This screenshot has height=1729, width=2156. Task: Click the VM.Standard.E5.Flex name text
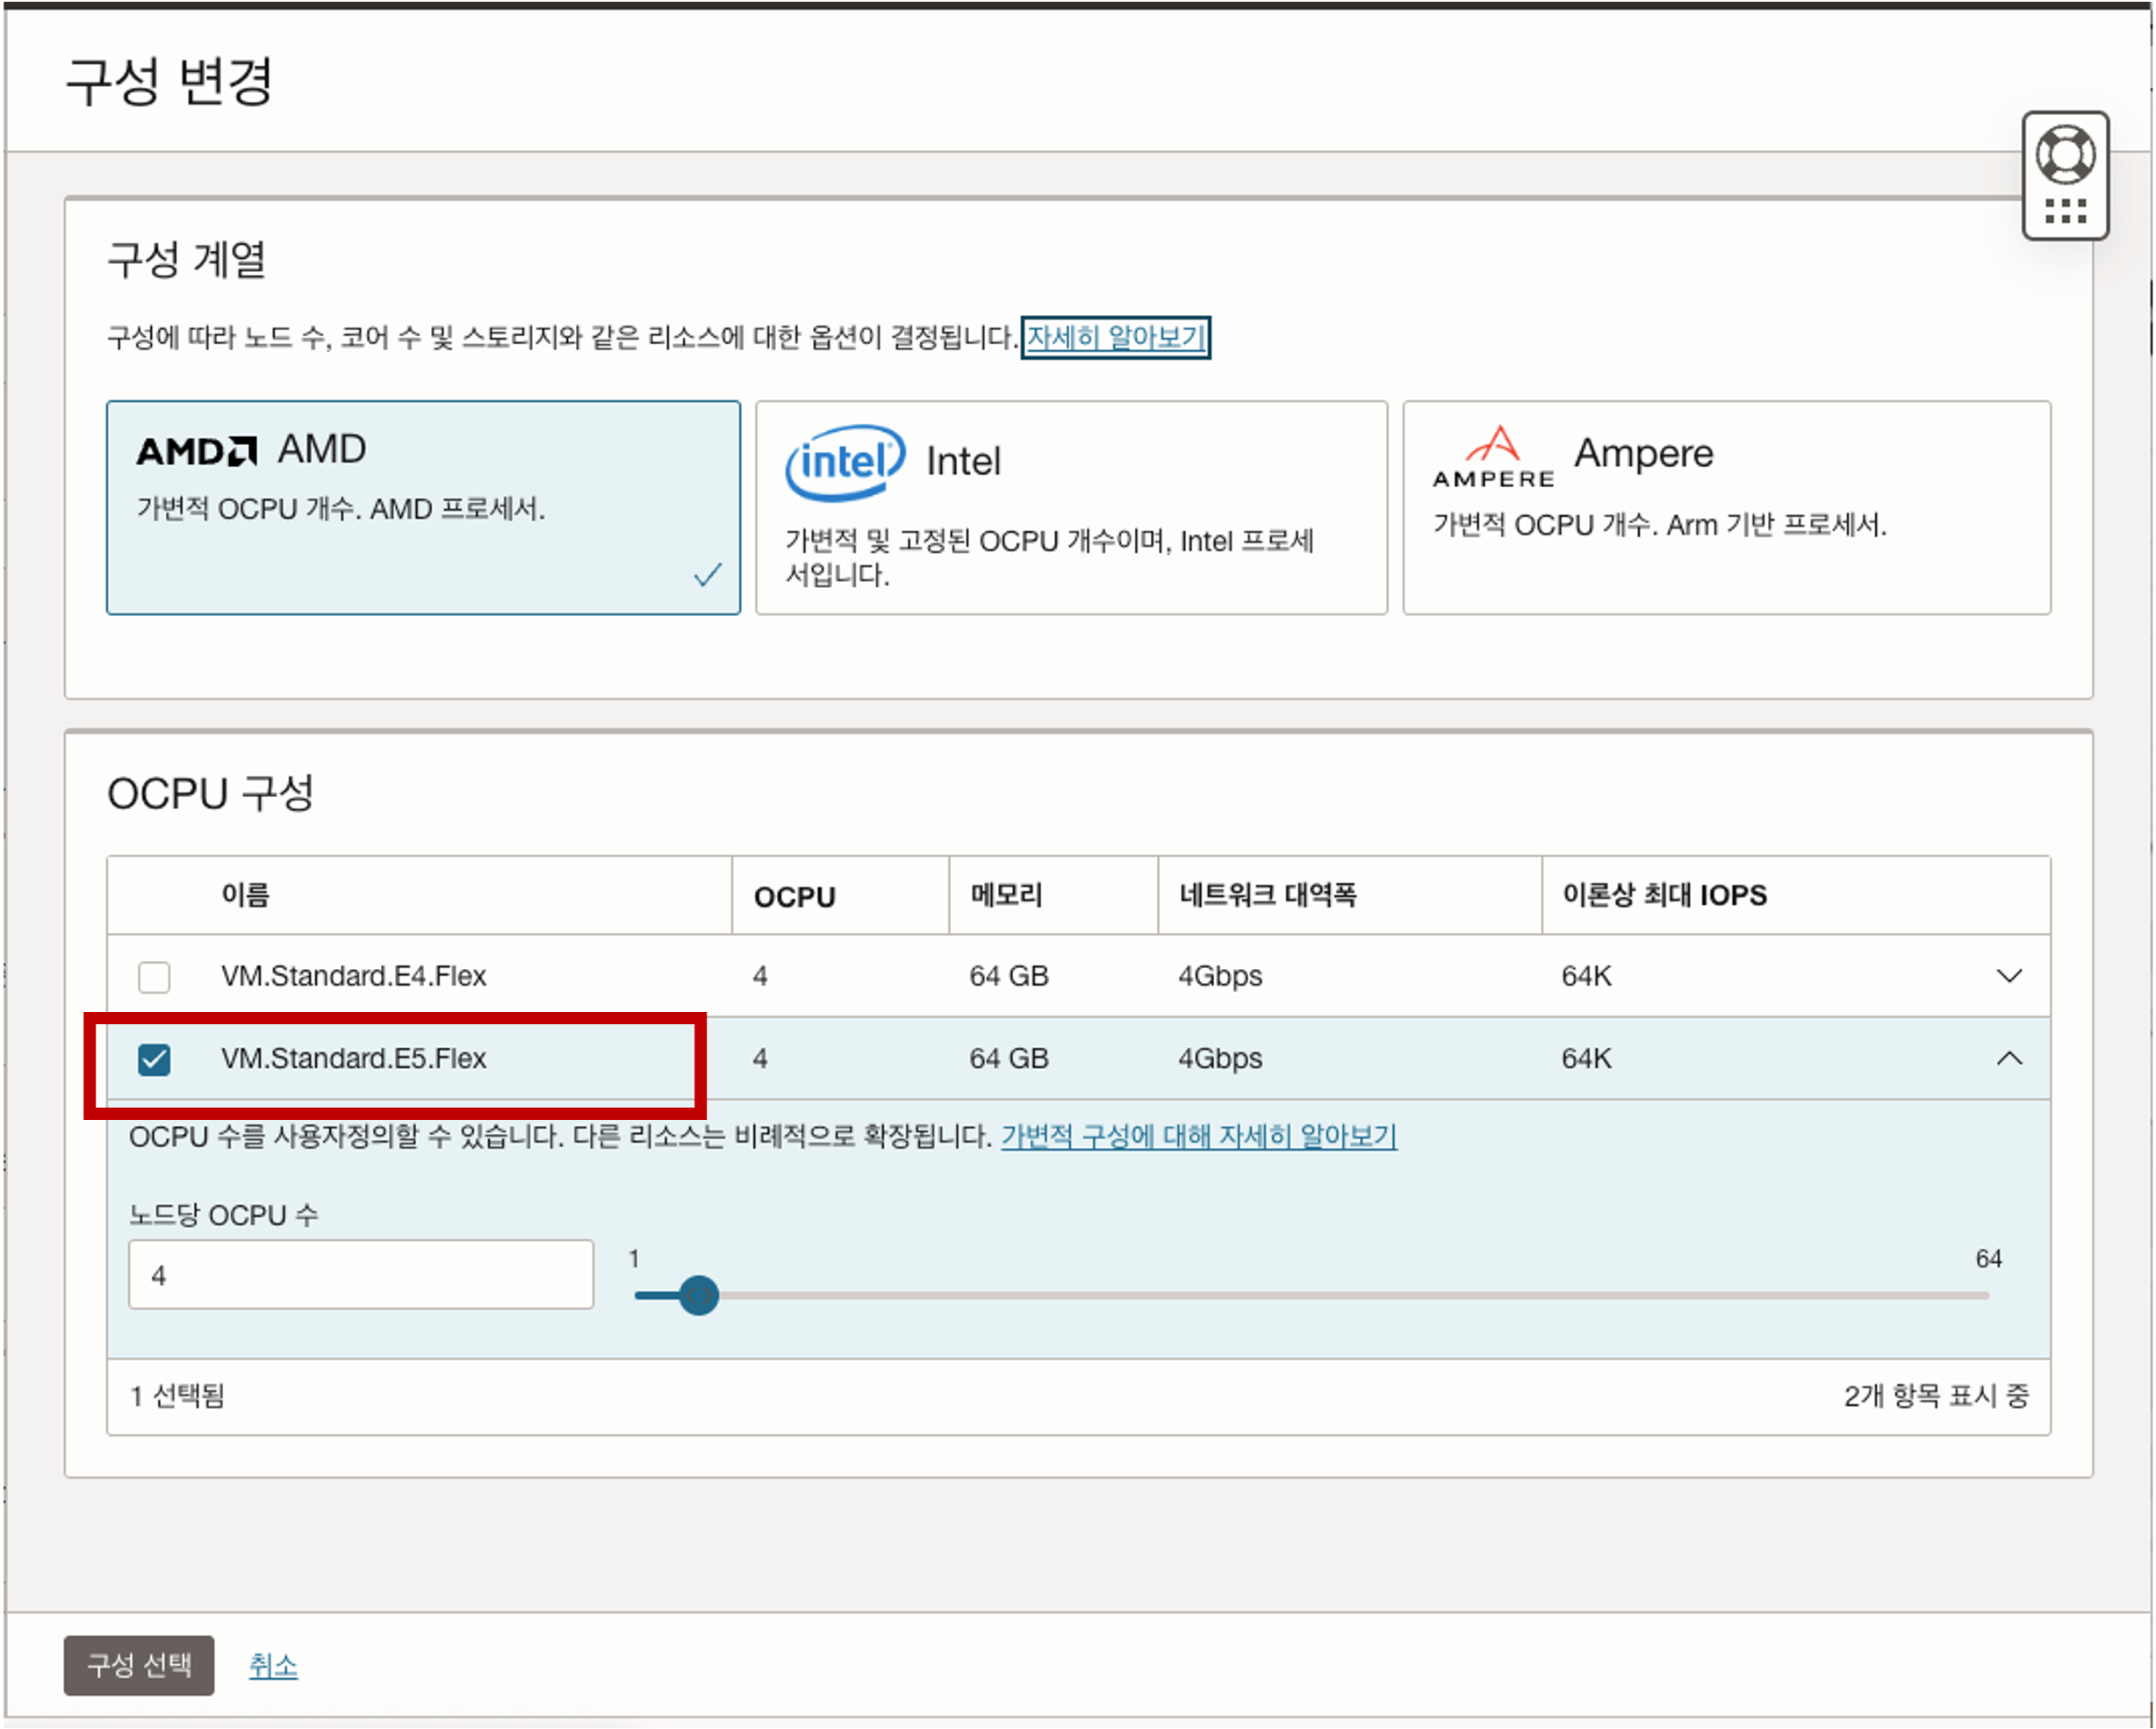tap(353, 1059)
